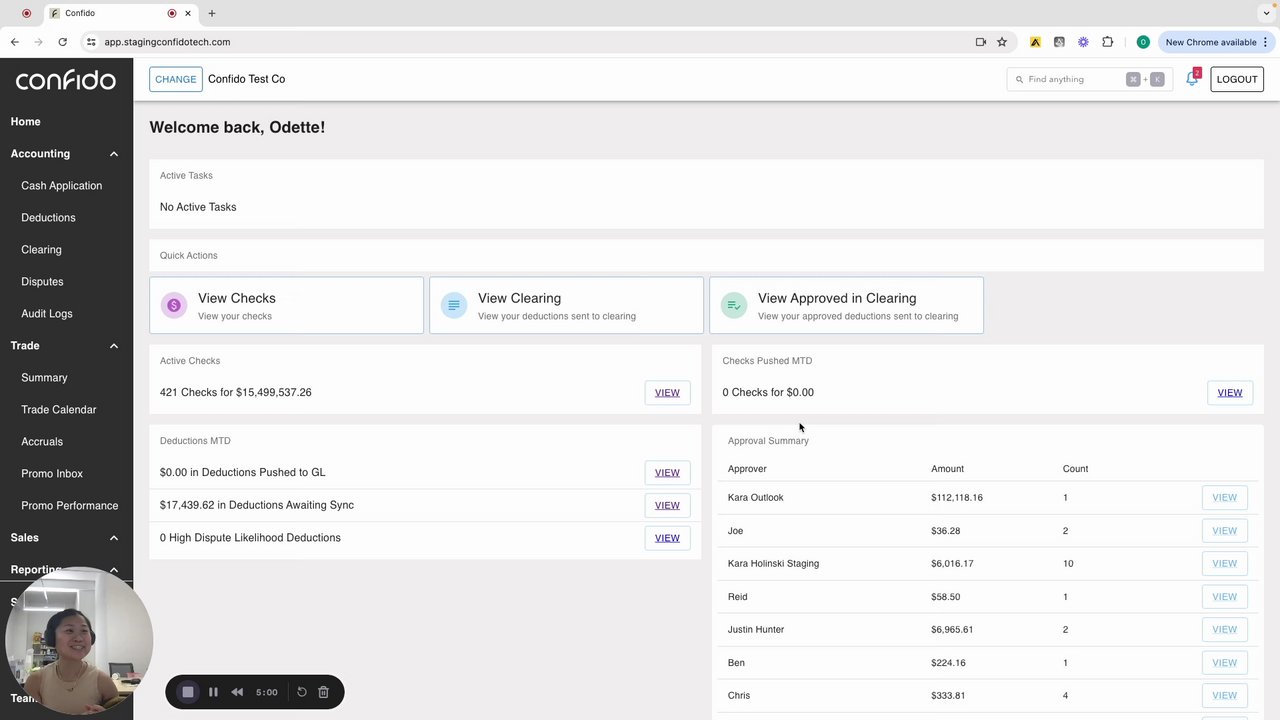The image size is (1280, 720).
Task: Open the Extensions puzzle-piece menu
Action: [1108, 42]
